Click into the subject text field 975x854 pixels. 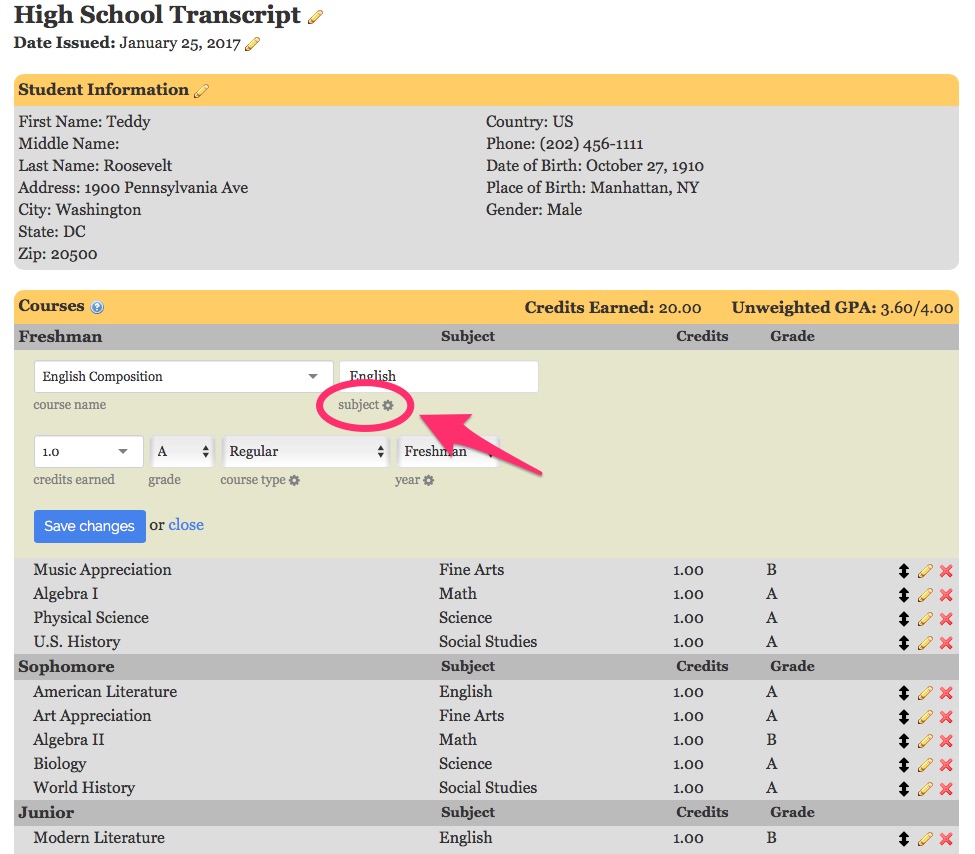click(x=438, y=377)
